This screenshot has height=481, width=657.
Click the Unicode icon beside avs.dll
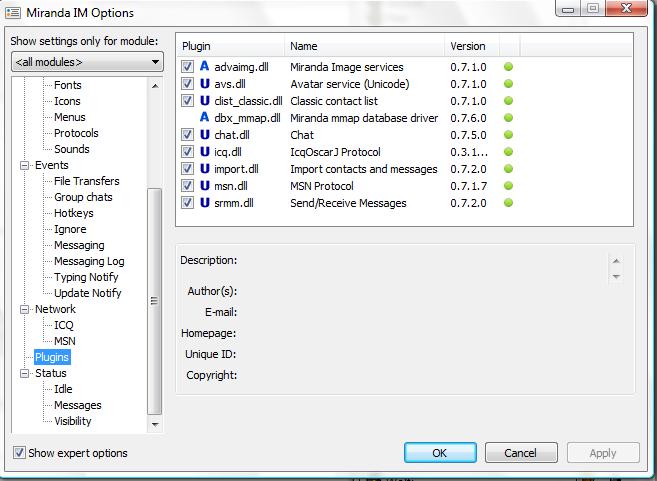pyautogui.click(x=204, y=84)
